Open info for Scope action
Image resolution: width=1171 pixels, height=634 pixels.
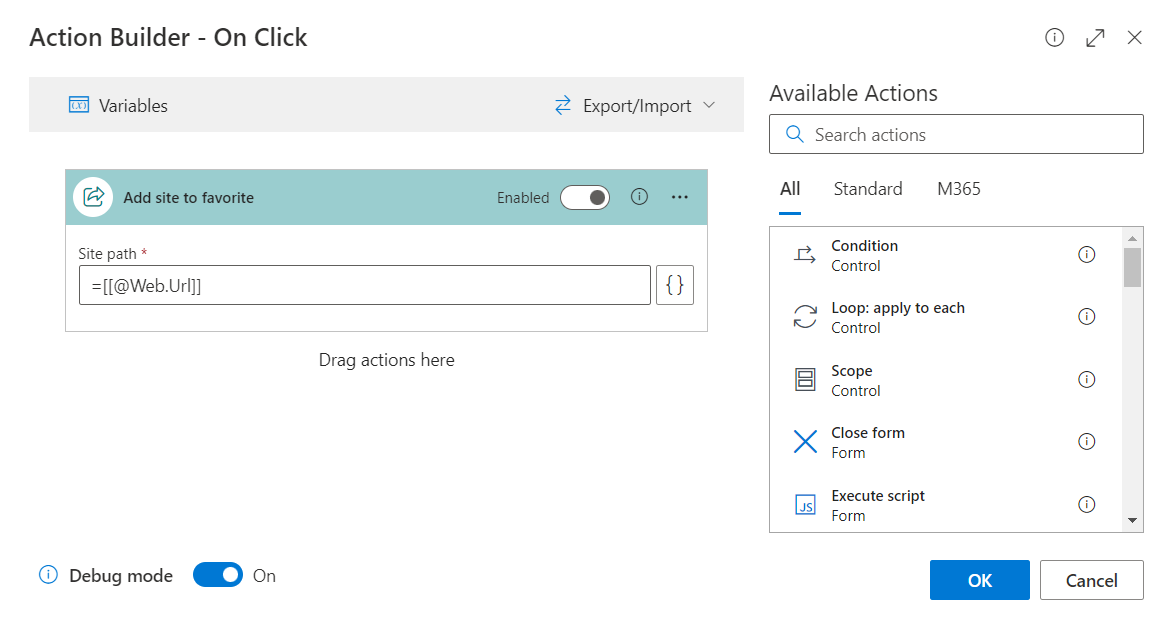pyautogui.click(x=1087, y=379)
